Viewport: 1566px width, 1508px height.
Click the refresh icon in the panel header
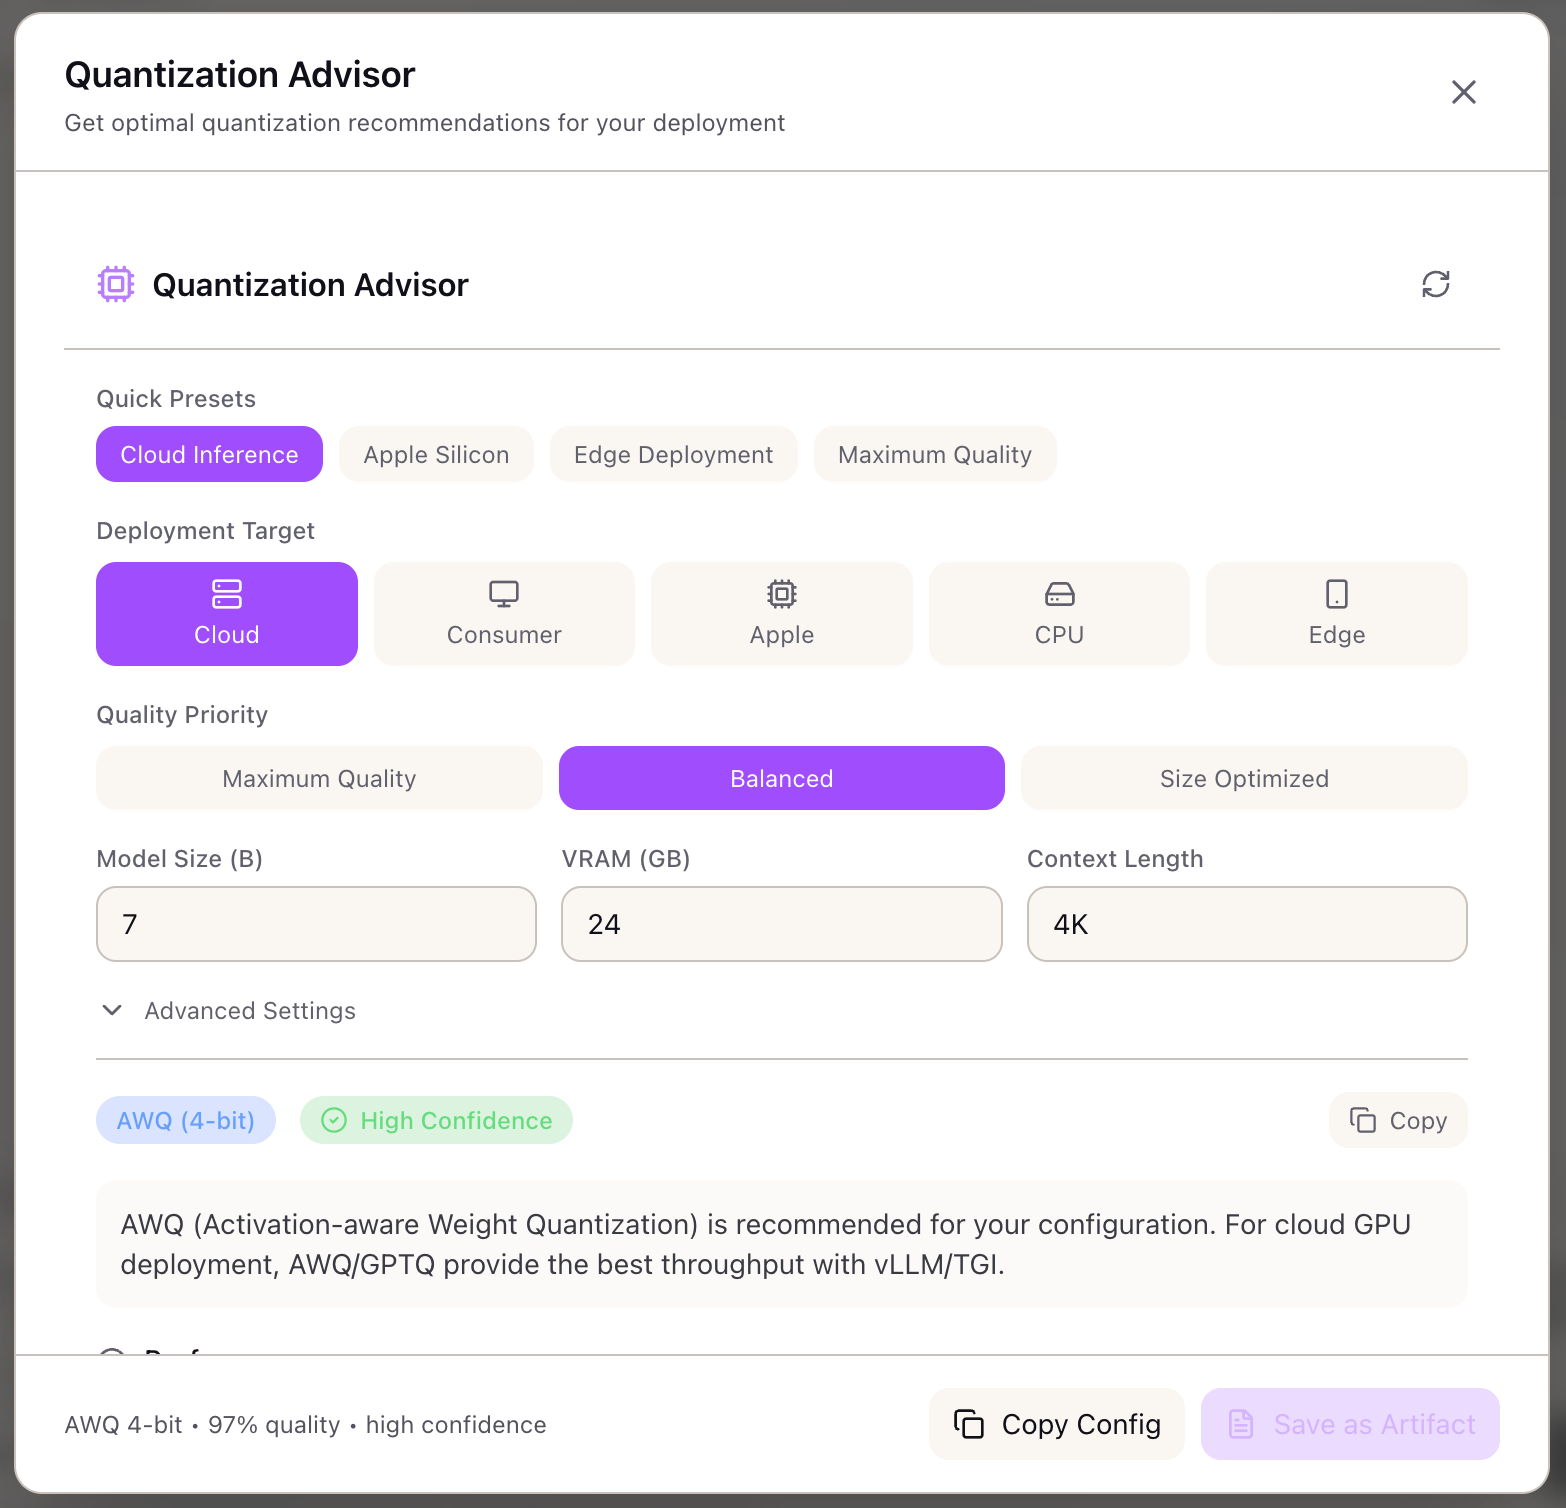tap(1436, 285)
